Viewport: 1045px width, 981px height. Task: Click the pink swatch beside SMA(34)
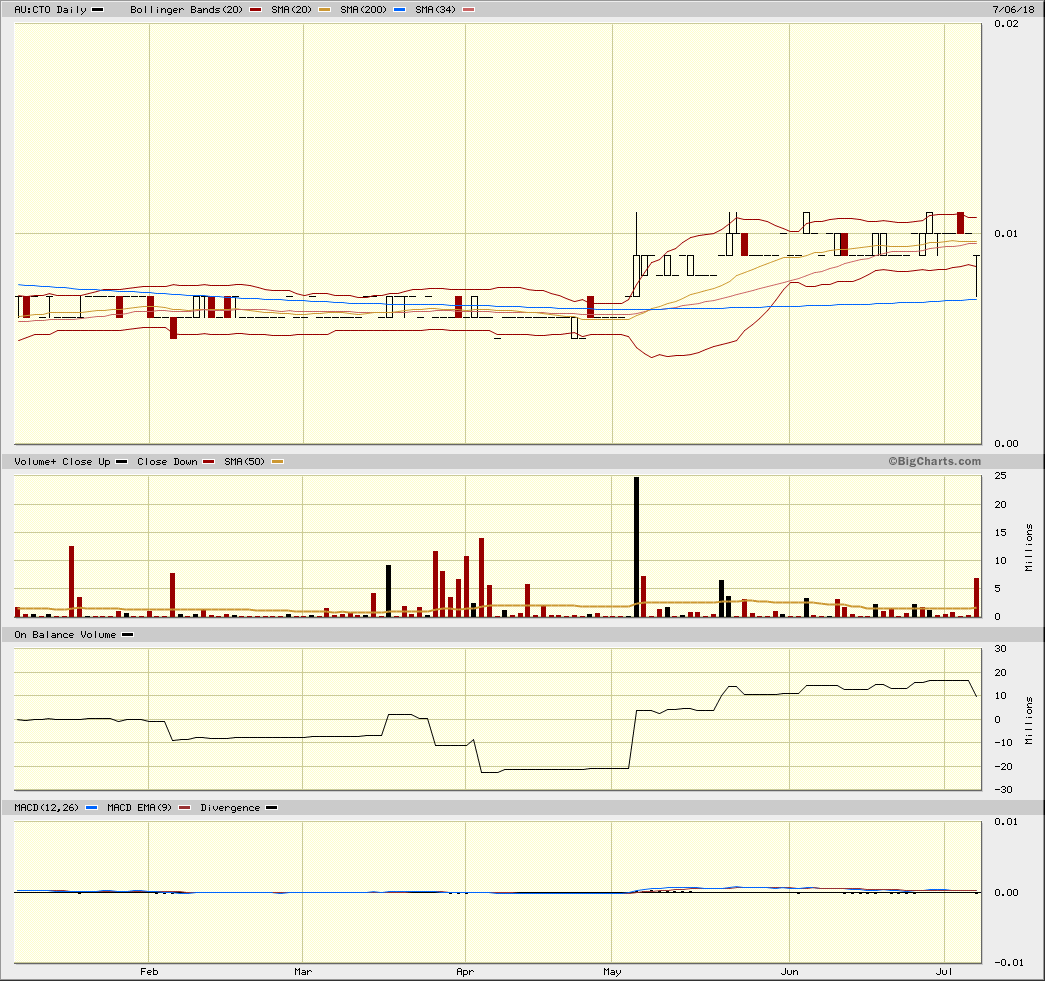pyautogui.click(x=469, y=10)
